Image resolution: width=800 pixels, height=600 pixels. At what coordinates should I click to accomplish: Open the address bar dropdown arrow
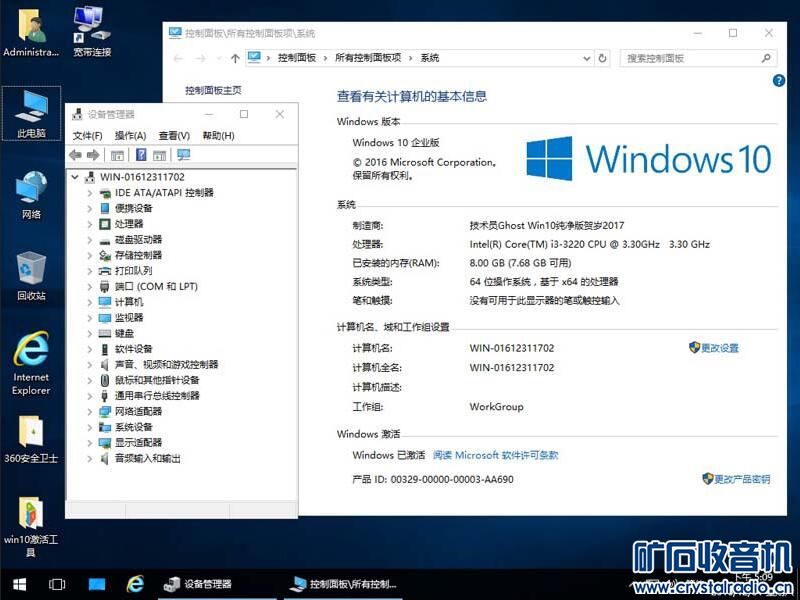(585, 57)
